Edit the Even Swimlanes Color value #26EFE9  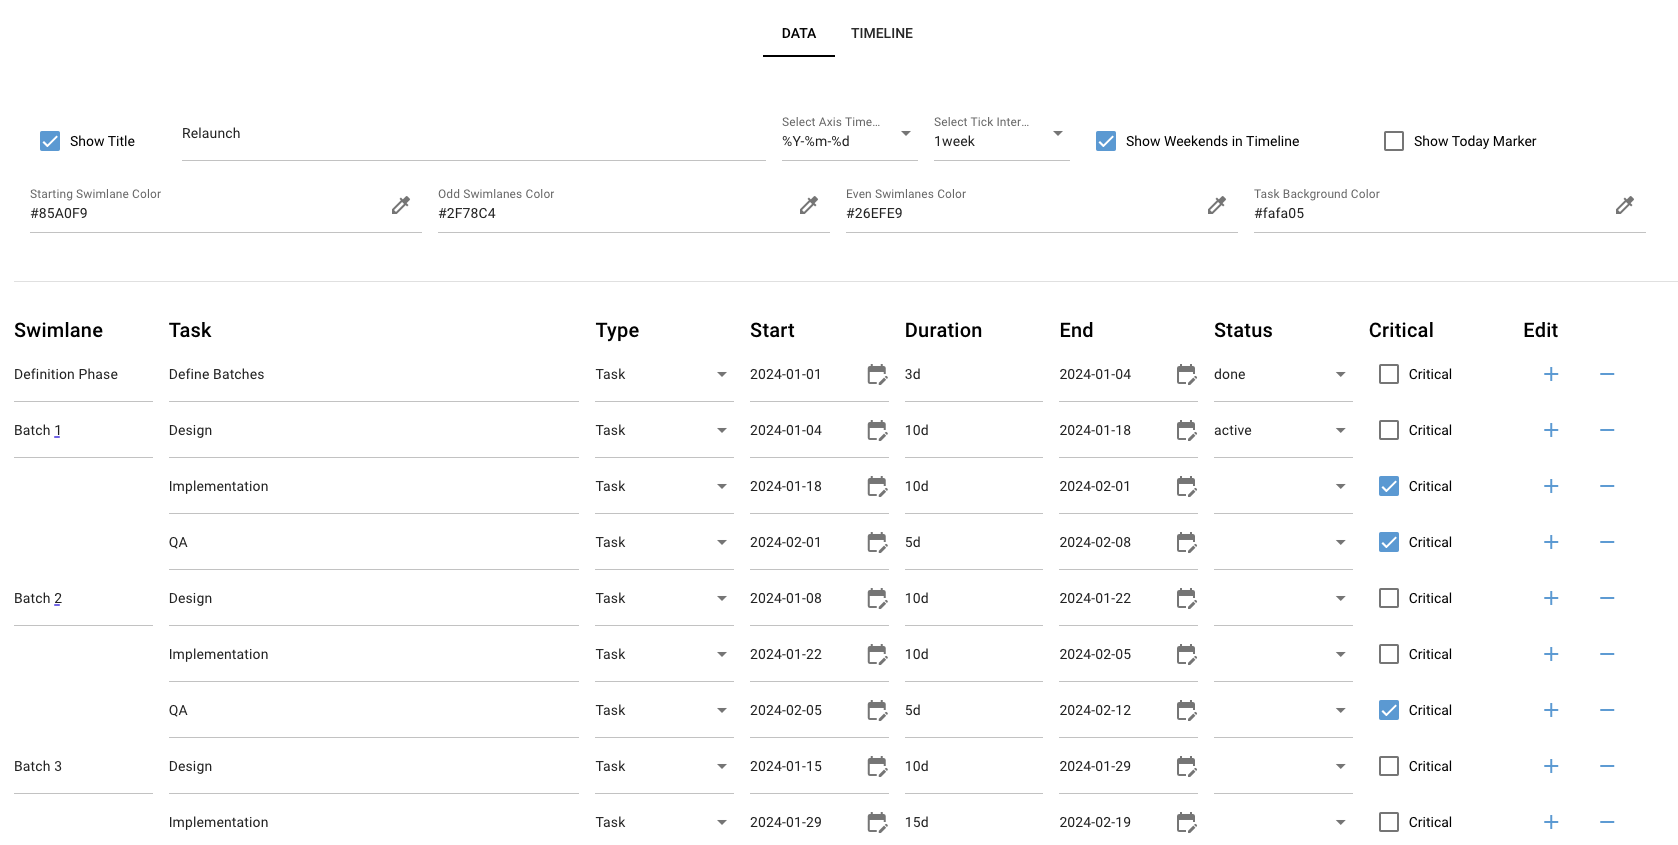click(x=1022, y=213)
